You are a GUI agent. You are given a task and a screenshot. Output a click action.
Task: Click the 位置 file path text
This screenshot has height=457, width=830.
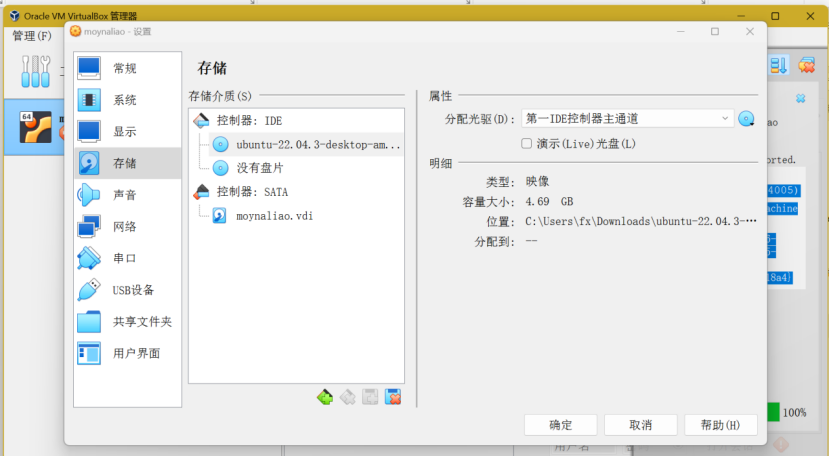tap(640, 221)
